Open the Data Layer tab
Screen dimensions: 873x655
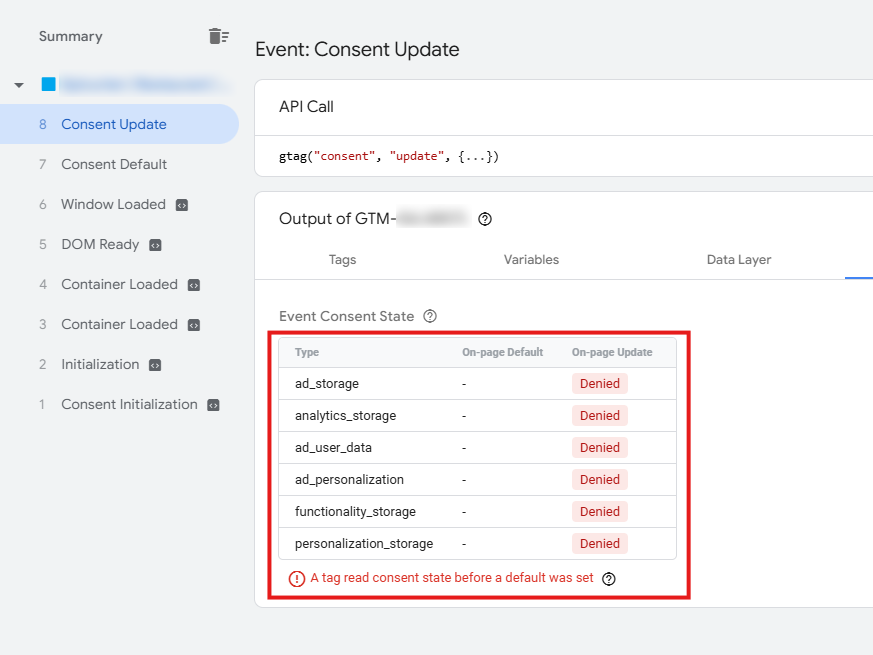pyautogui.click(x=739, y=260)
